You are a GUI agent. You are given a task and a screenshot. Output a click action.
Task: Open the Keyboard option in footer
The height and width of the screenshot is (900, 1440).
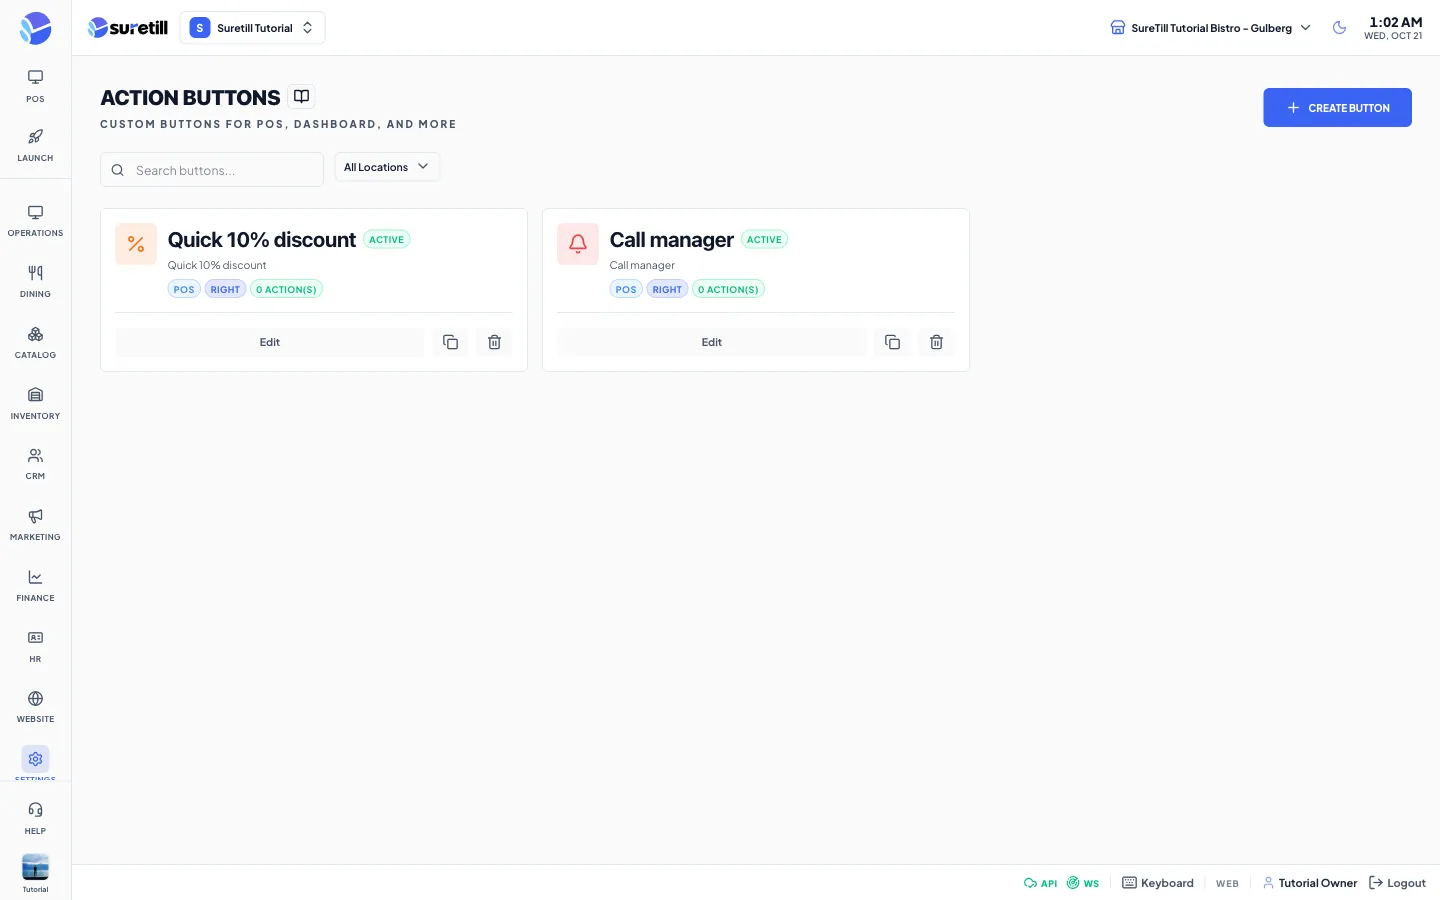[1158, 883]
